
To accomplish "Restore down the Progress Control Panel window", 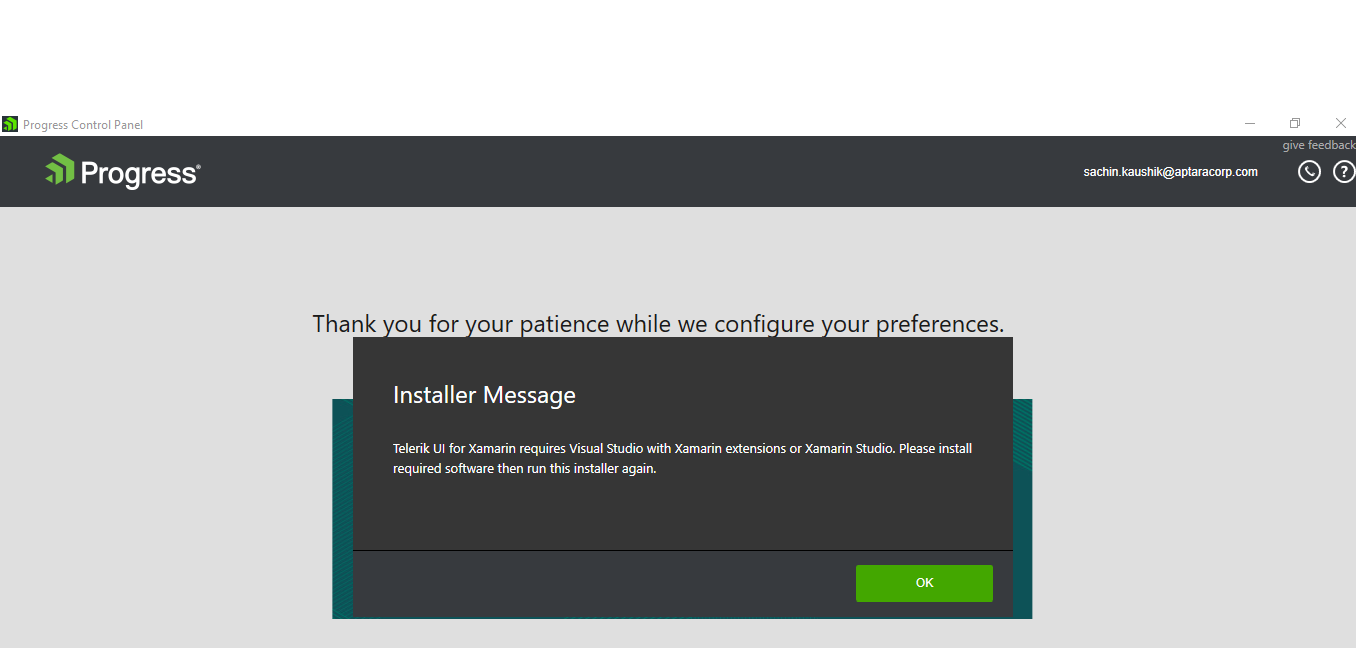I will click(x=1295, y=123).
